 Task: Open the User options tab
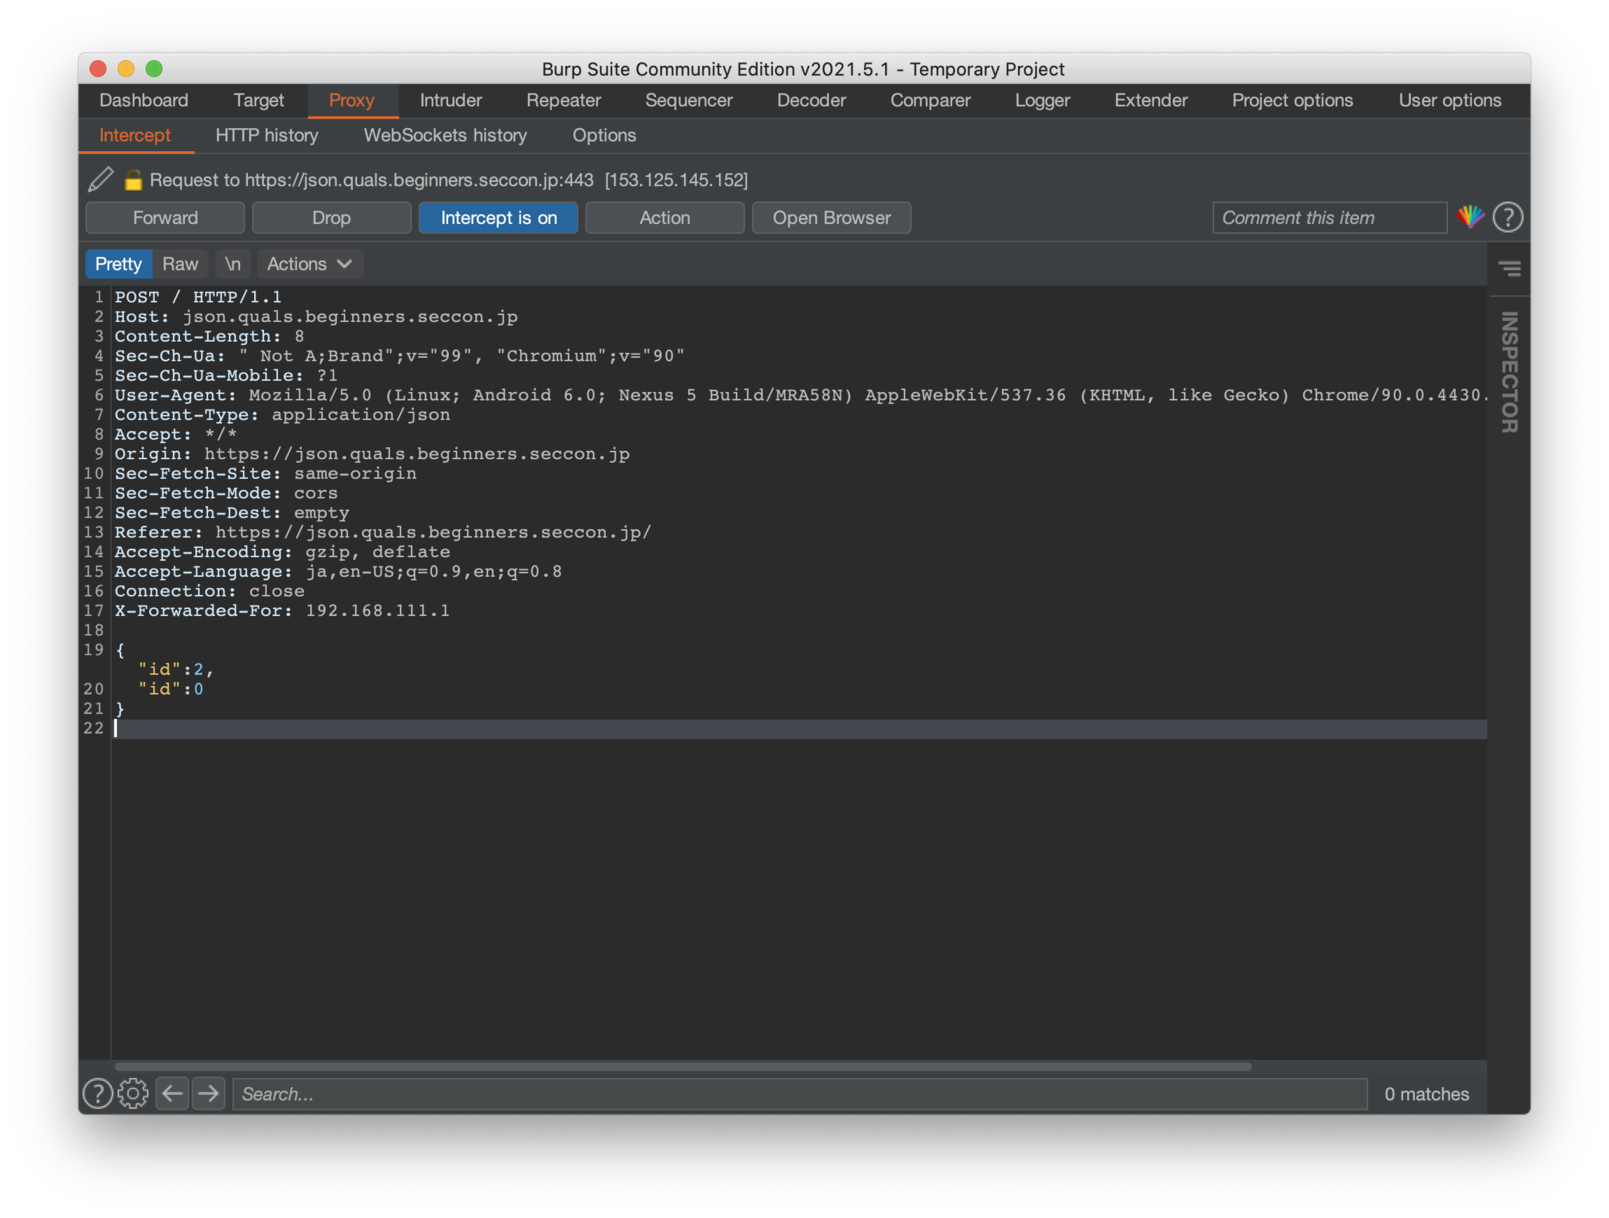click(1450, 100)
